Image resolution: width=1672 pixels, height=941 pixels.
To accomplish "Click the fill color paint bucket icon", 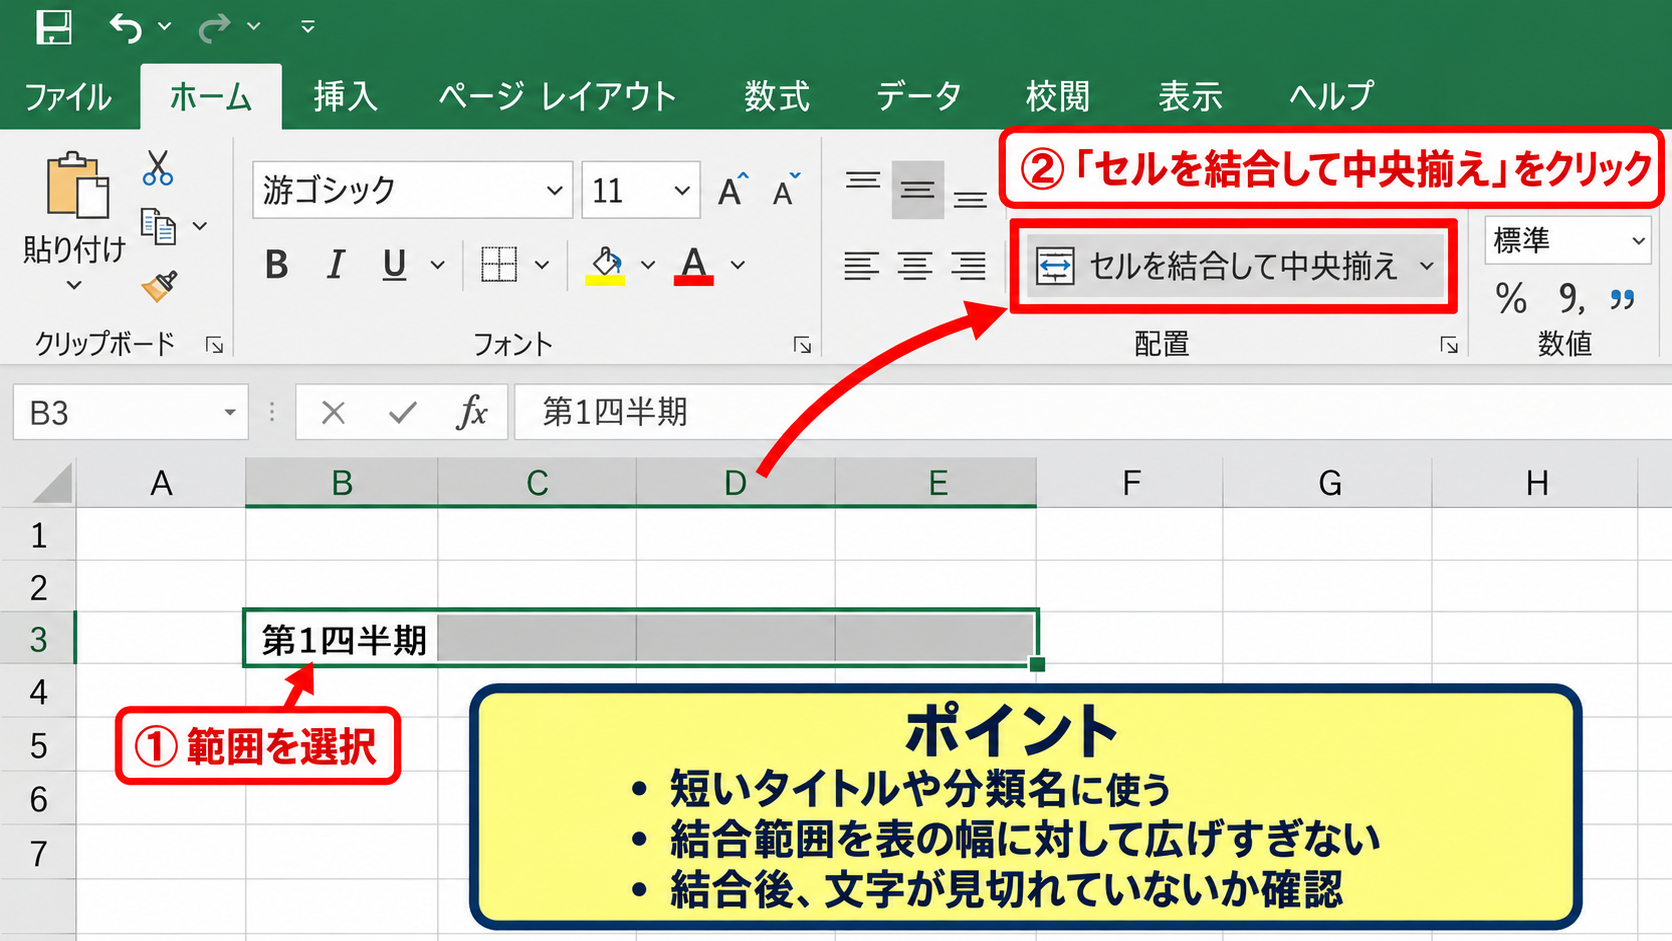I will tap(605, 265).
